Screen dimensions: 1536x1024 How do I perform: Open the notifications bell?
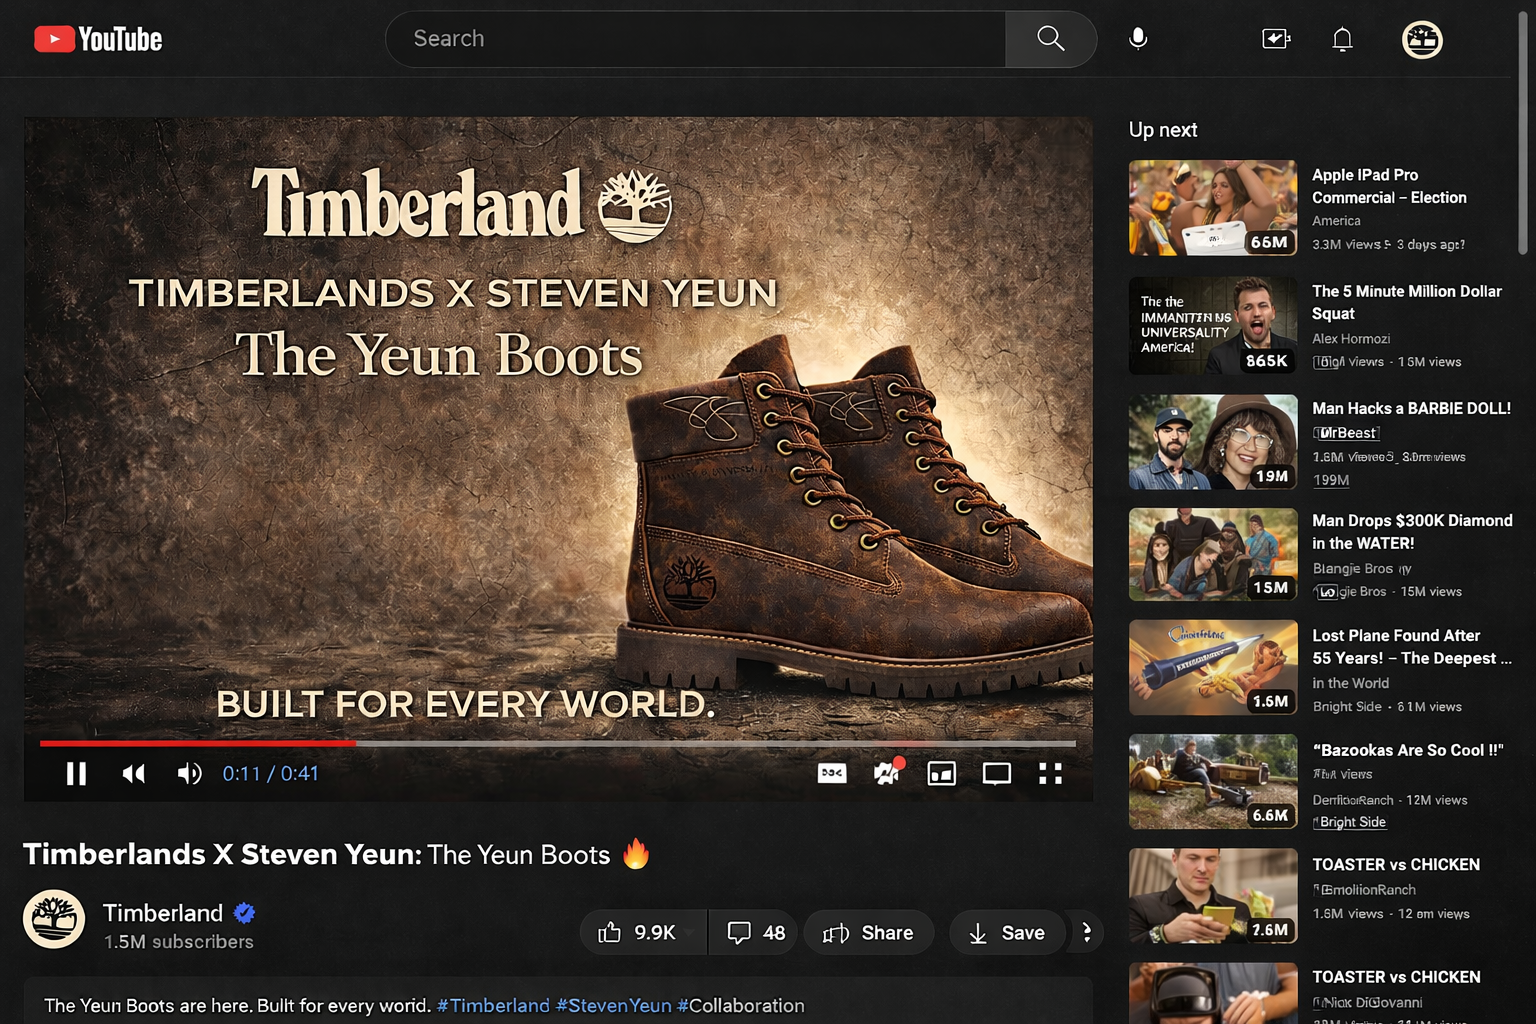1342,39
